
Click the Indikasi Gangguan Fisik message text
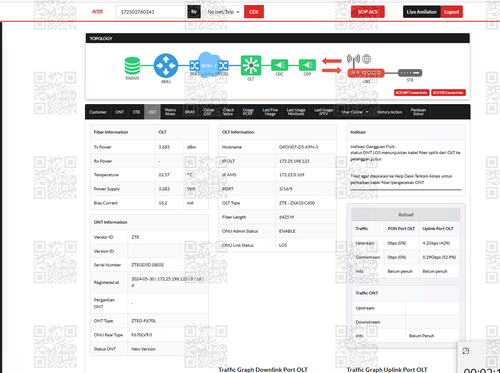point(405,153)
